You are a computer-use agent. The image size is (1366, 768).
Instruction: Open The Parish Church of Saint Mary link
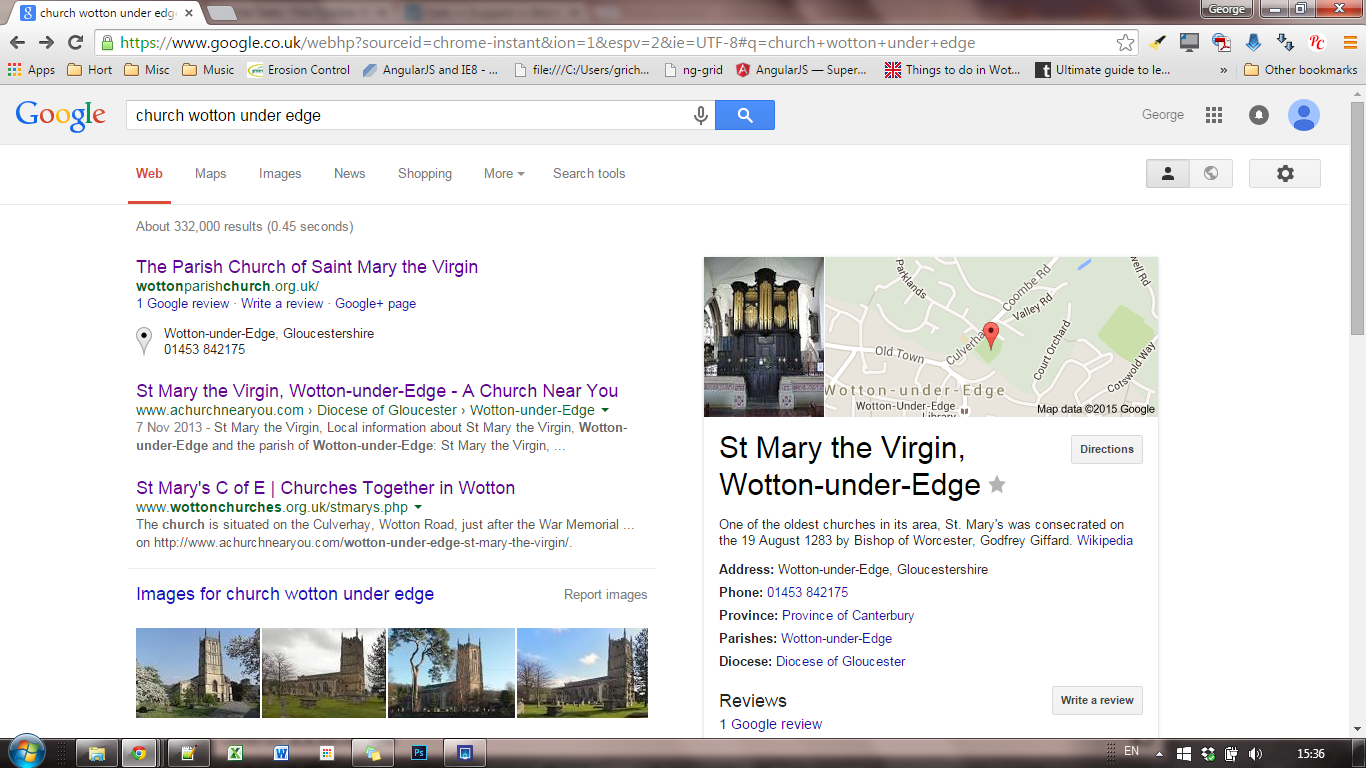pyautogui.click(x=307, y=267)
